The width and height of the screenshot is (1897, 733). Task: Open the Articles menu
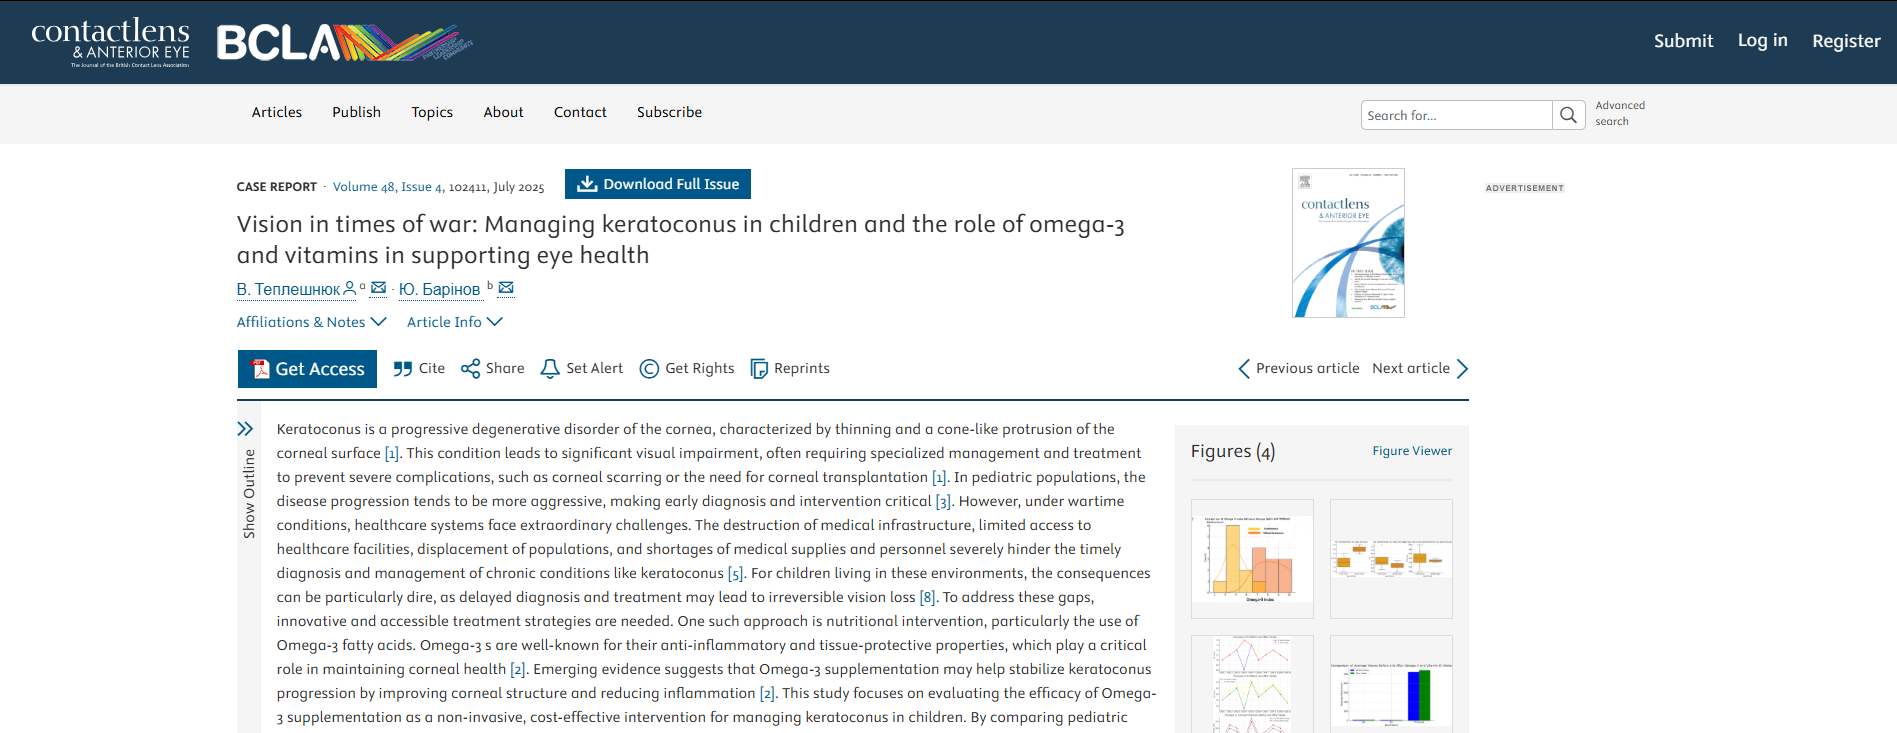[277, 112]
